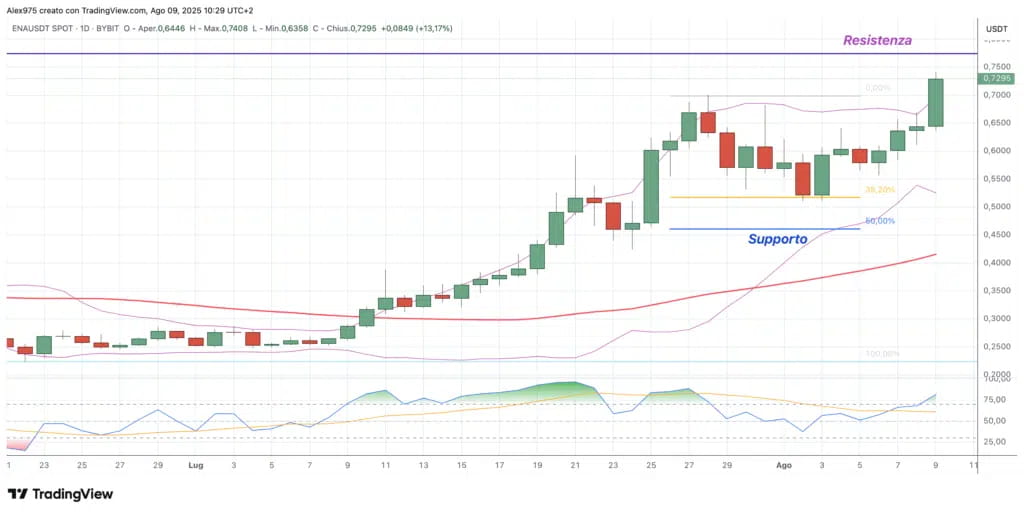Click the TradingView logo icon
The image size is (1024, 514).
18,494
